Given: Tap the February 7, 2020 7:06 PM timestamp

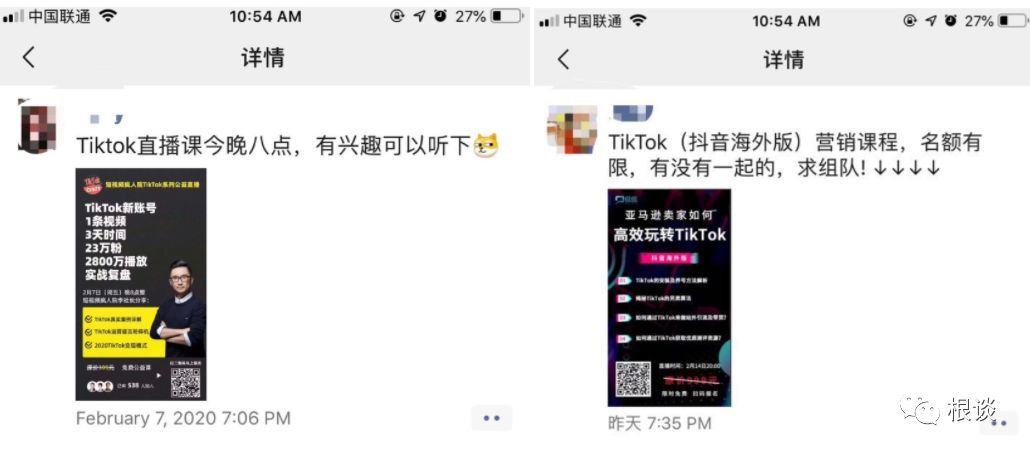Looking at the screenshot, I should (183, 418).
